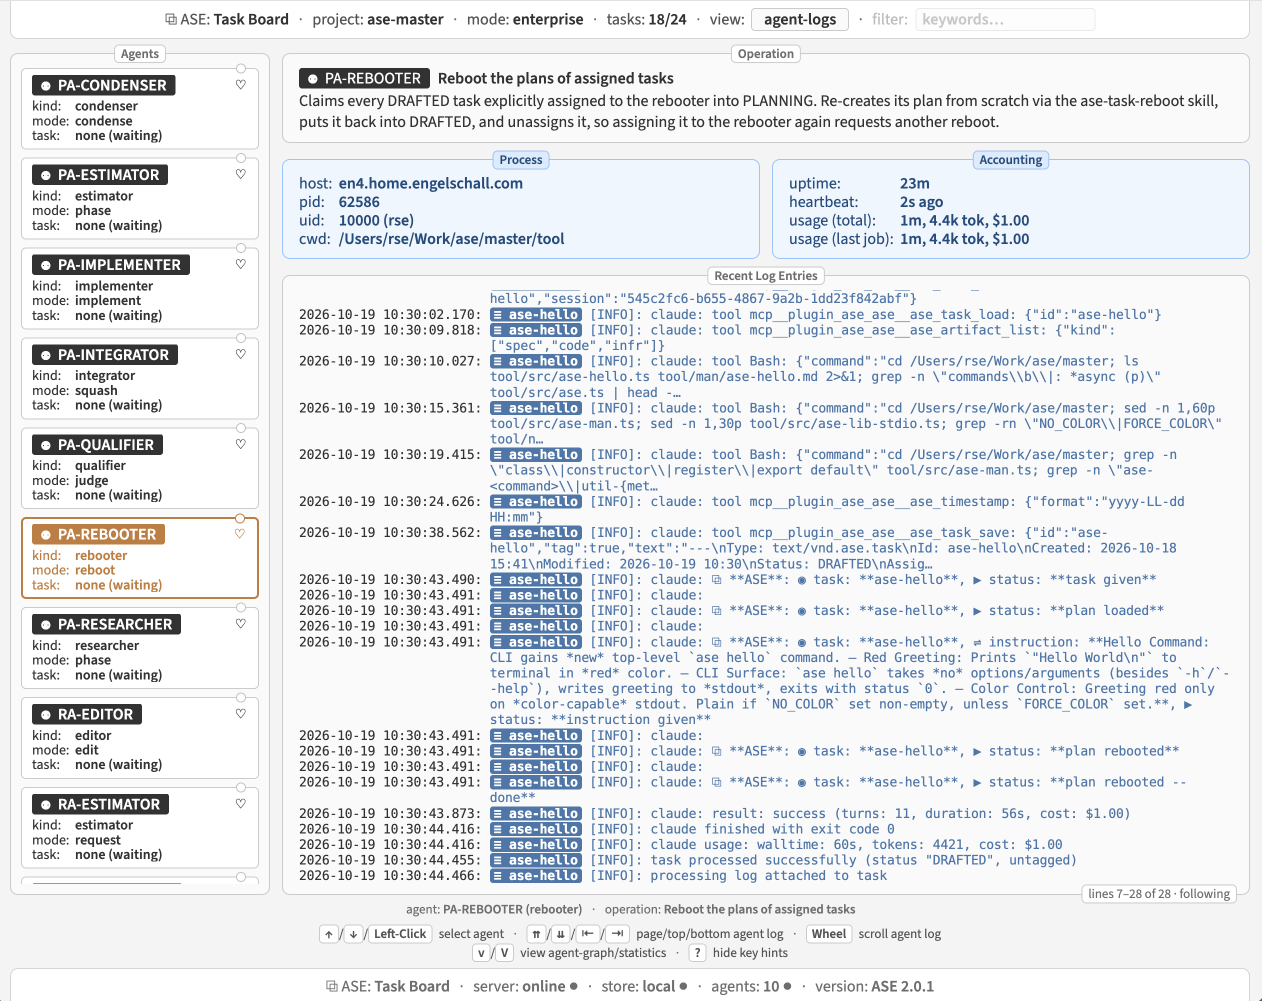Toggle the orange circle handle atop PA-REBOOTER card

241,518
